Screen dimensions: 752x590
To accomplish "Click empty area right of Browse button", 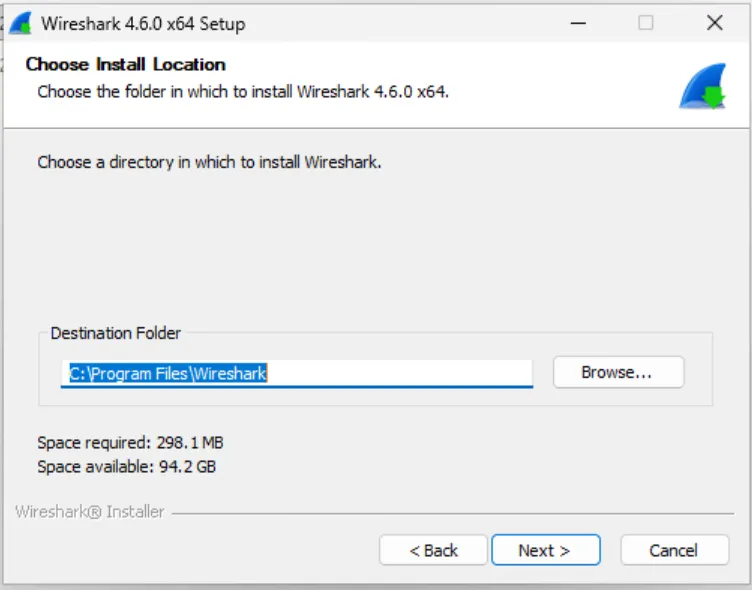I will pos(698,372).
